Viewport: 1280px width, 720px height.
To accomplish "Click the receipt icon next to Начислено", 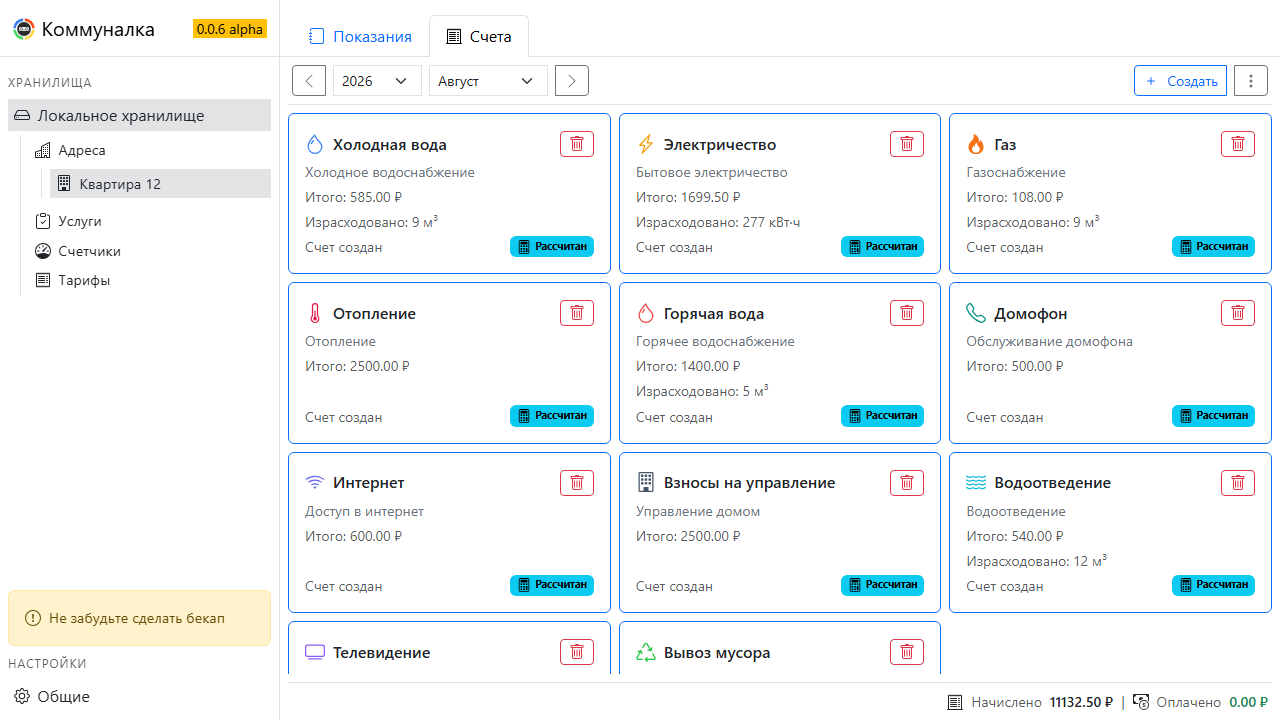I will pyautogui.click(x=955, y=702).
